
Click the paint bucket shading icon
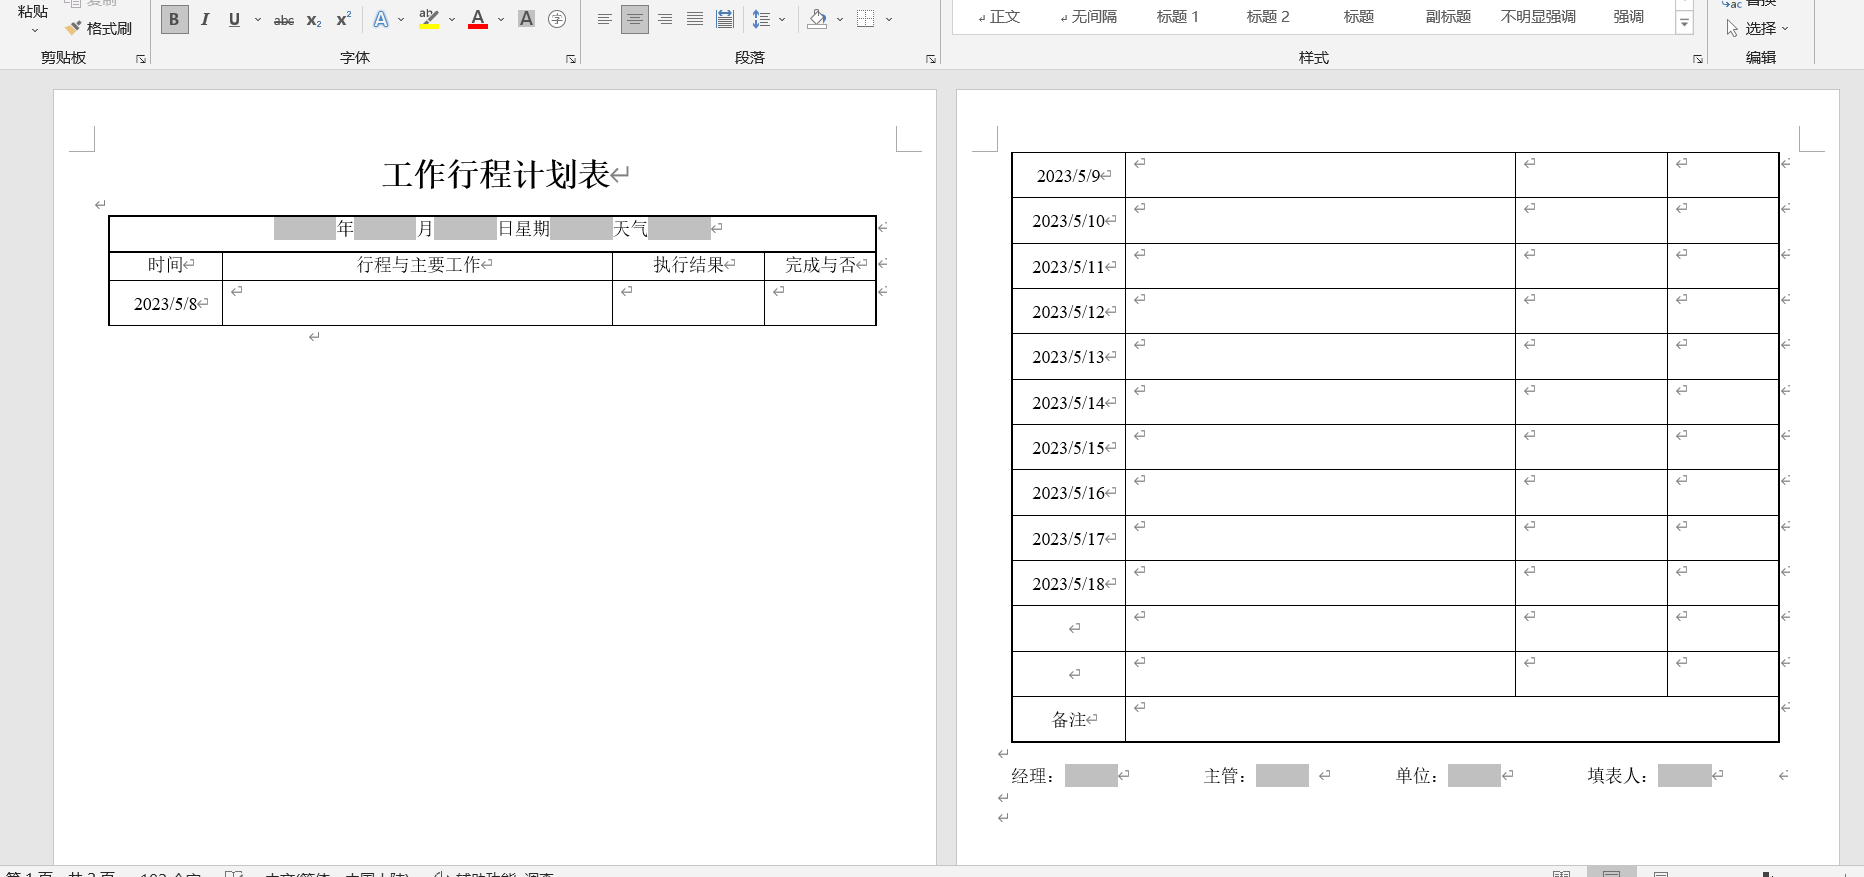(x=818, y=19)
